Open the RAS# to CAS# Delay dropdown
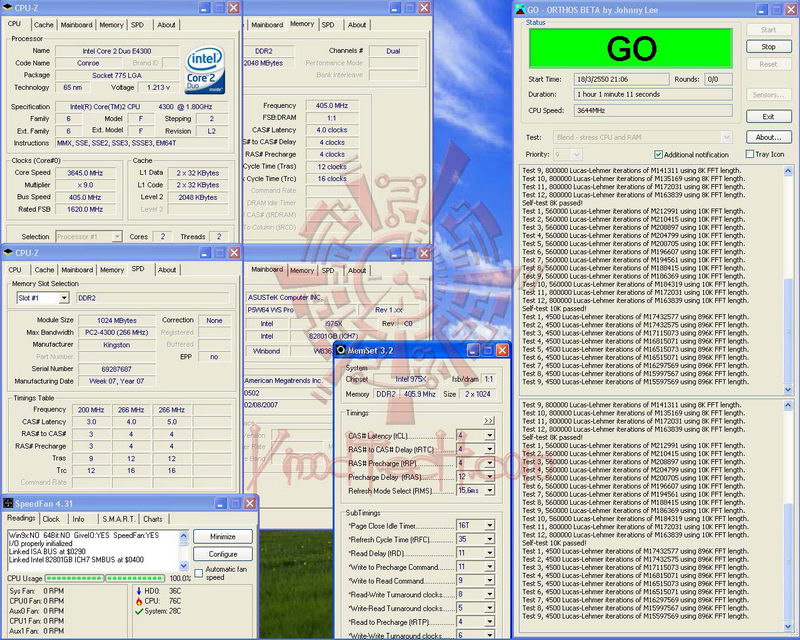800x640 pixels. pos(489,449)
